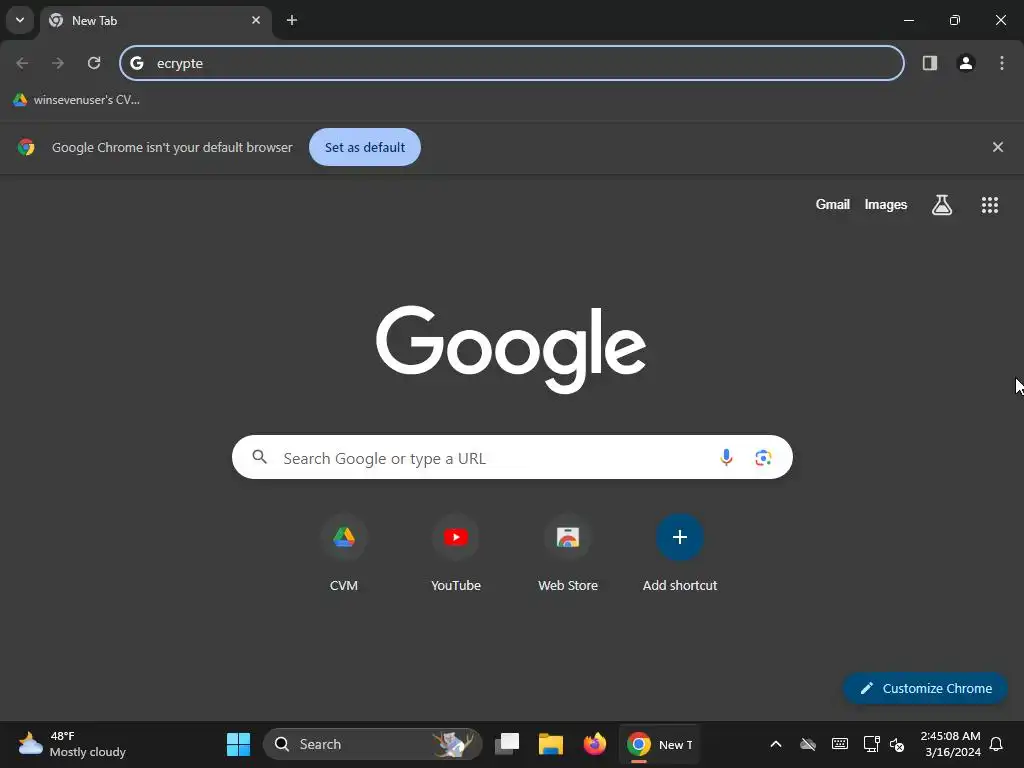
Task: Click the address bar containing ecrypte
Action: pos(512,63)
